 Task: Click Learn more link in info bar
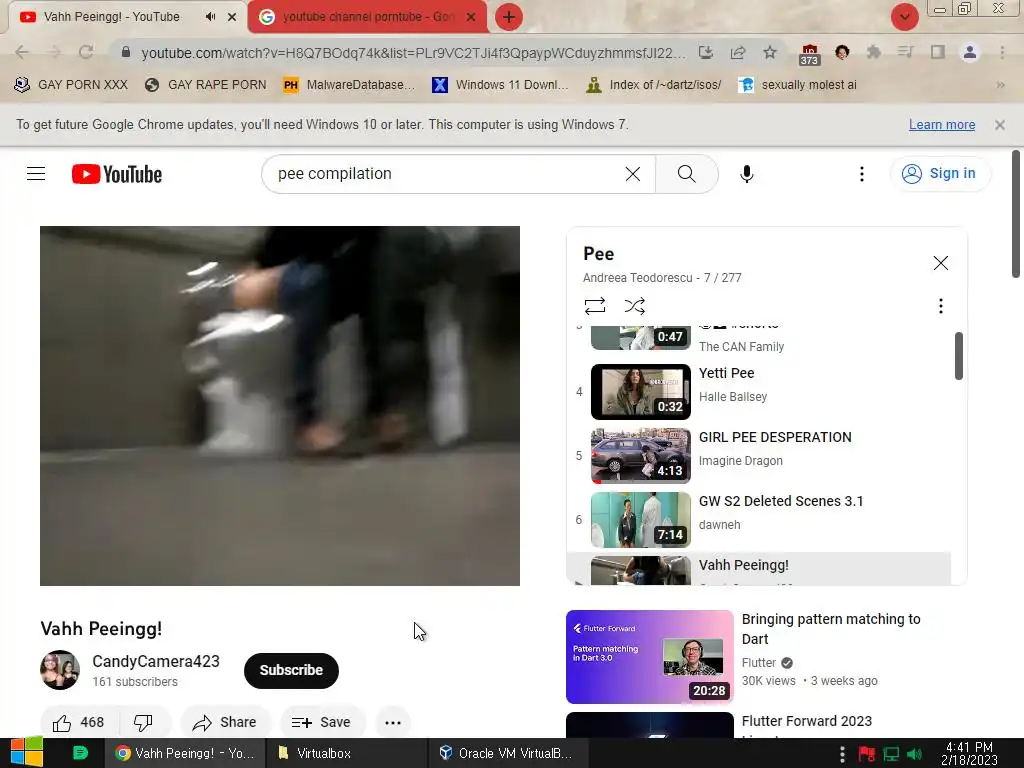(x=942, y=125)
